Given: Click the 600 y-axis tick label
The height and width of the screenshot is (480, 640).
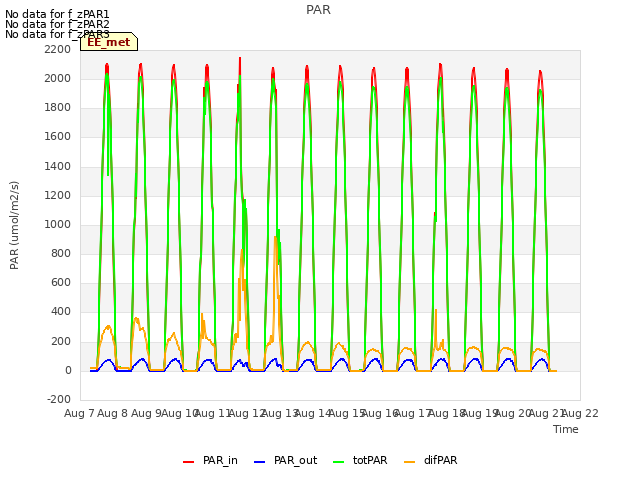Looking at the screenshot, I should 61,283.
